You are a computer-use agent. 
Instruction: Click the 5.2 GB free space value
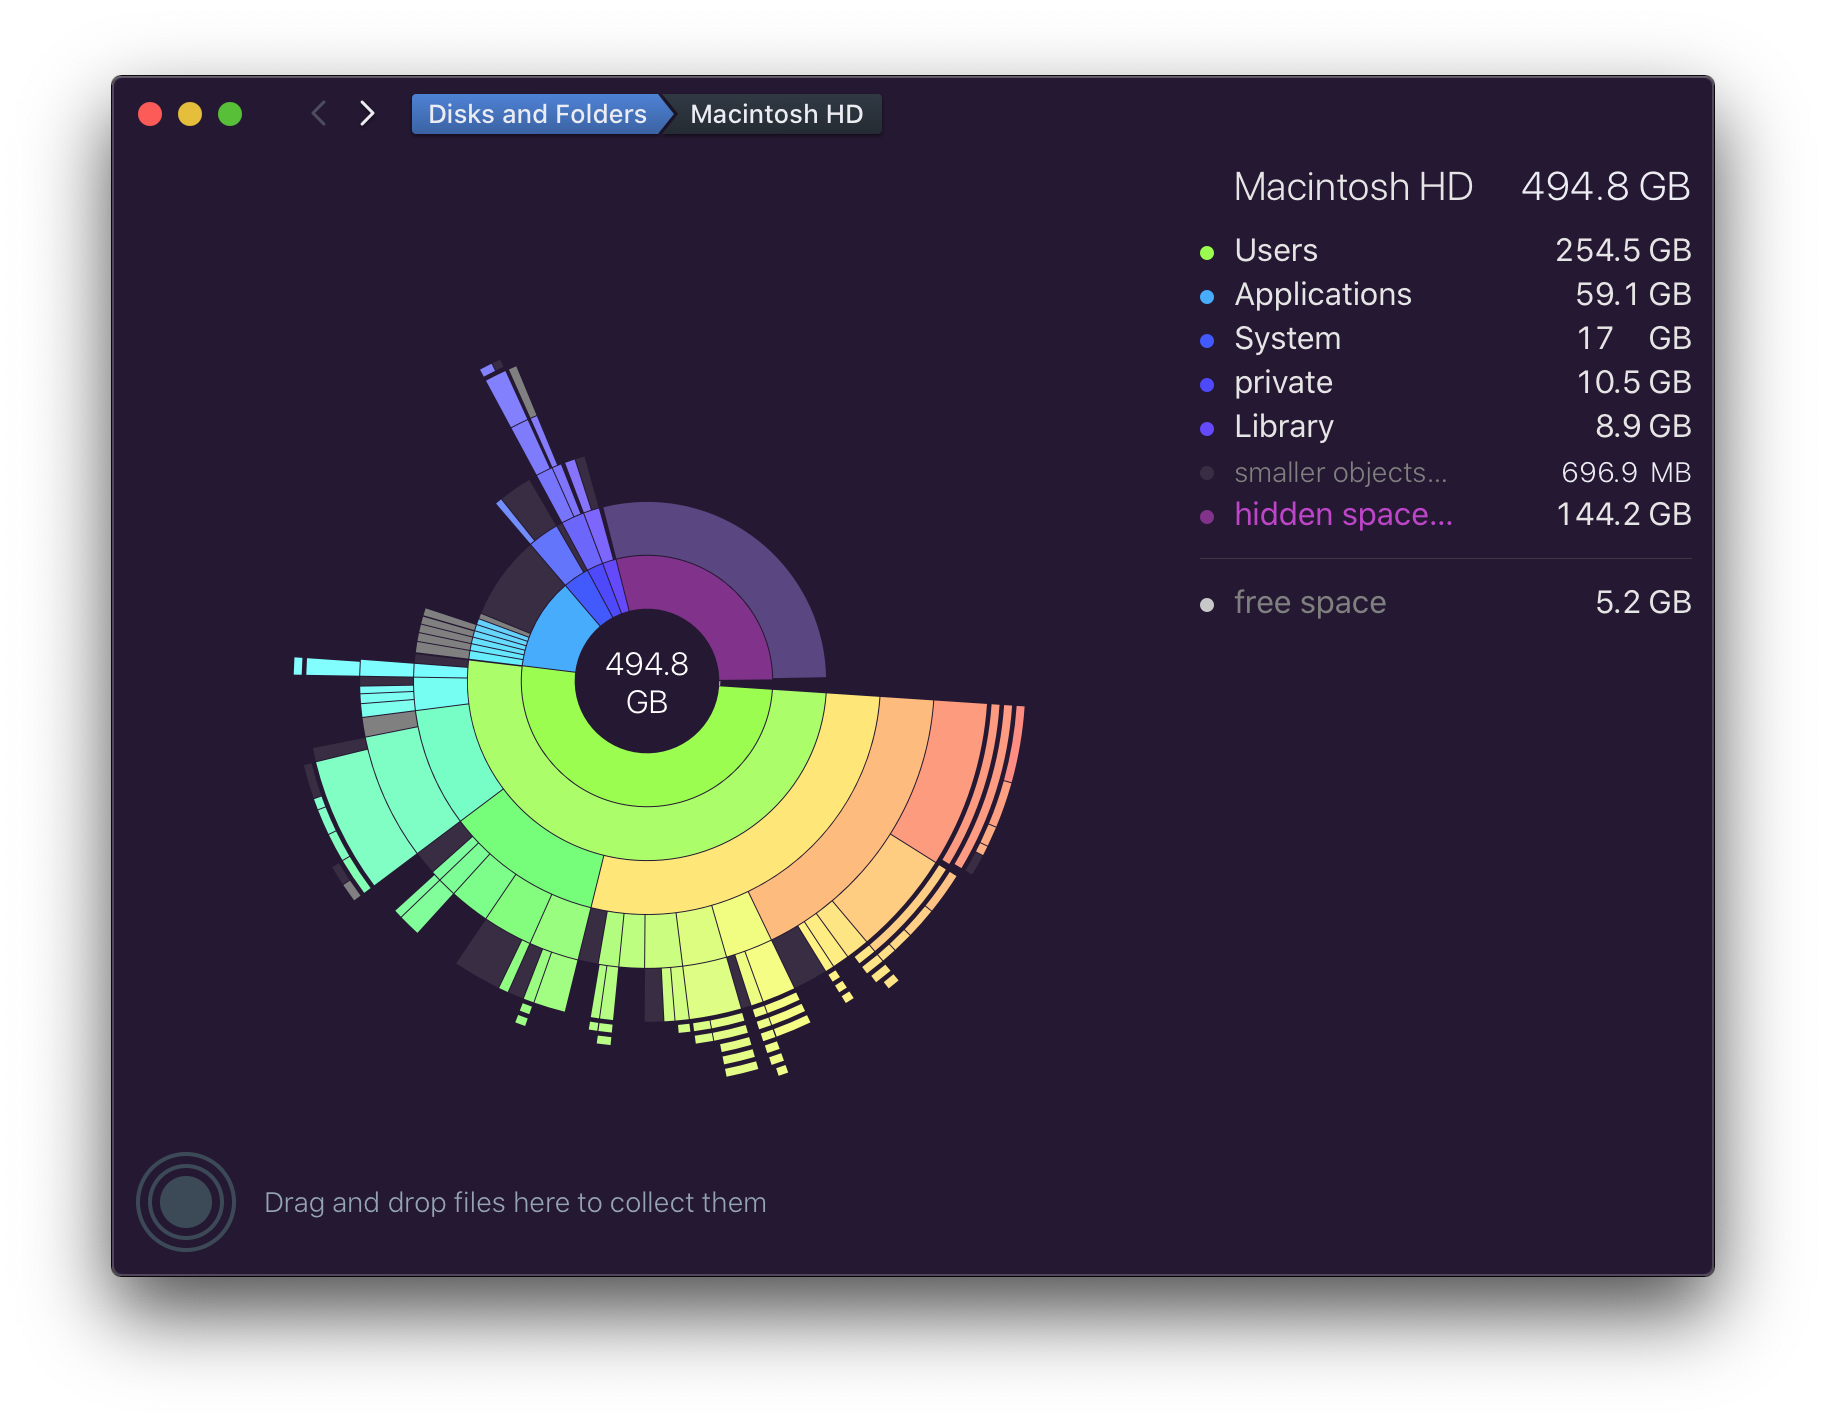(x=1643, y=602)
